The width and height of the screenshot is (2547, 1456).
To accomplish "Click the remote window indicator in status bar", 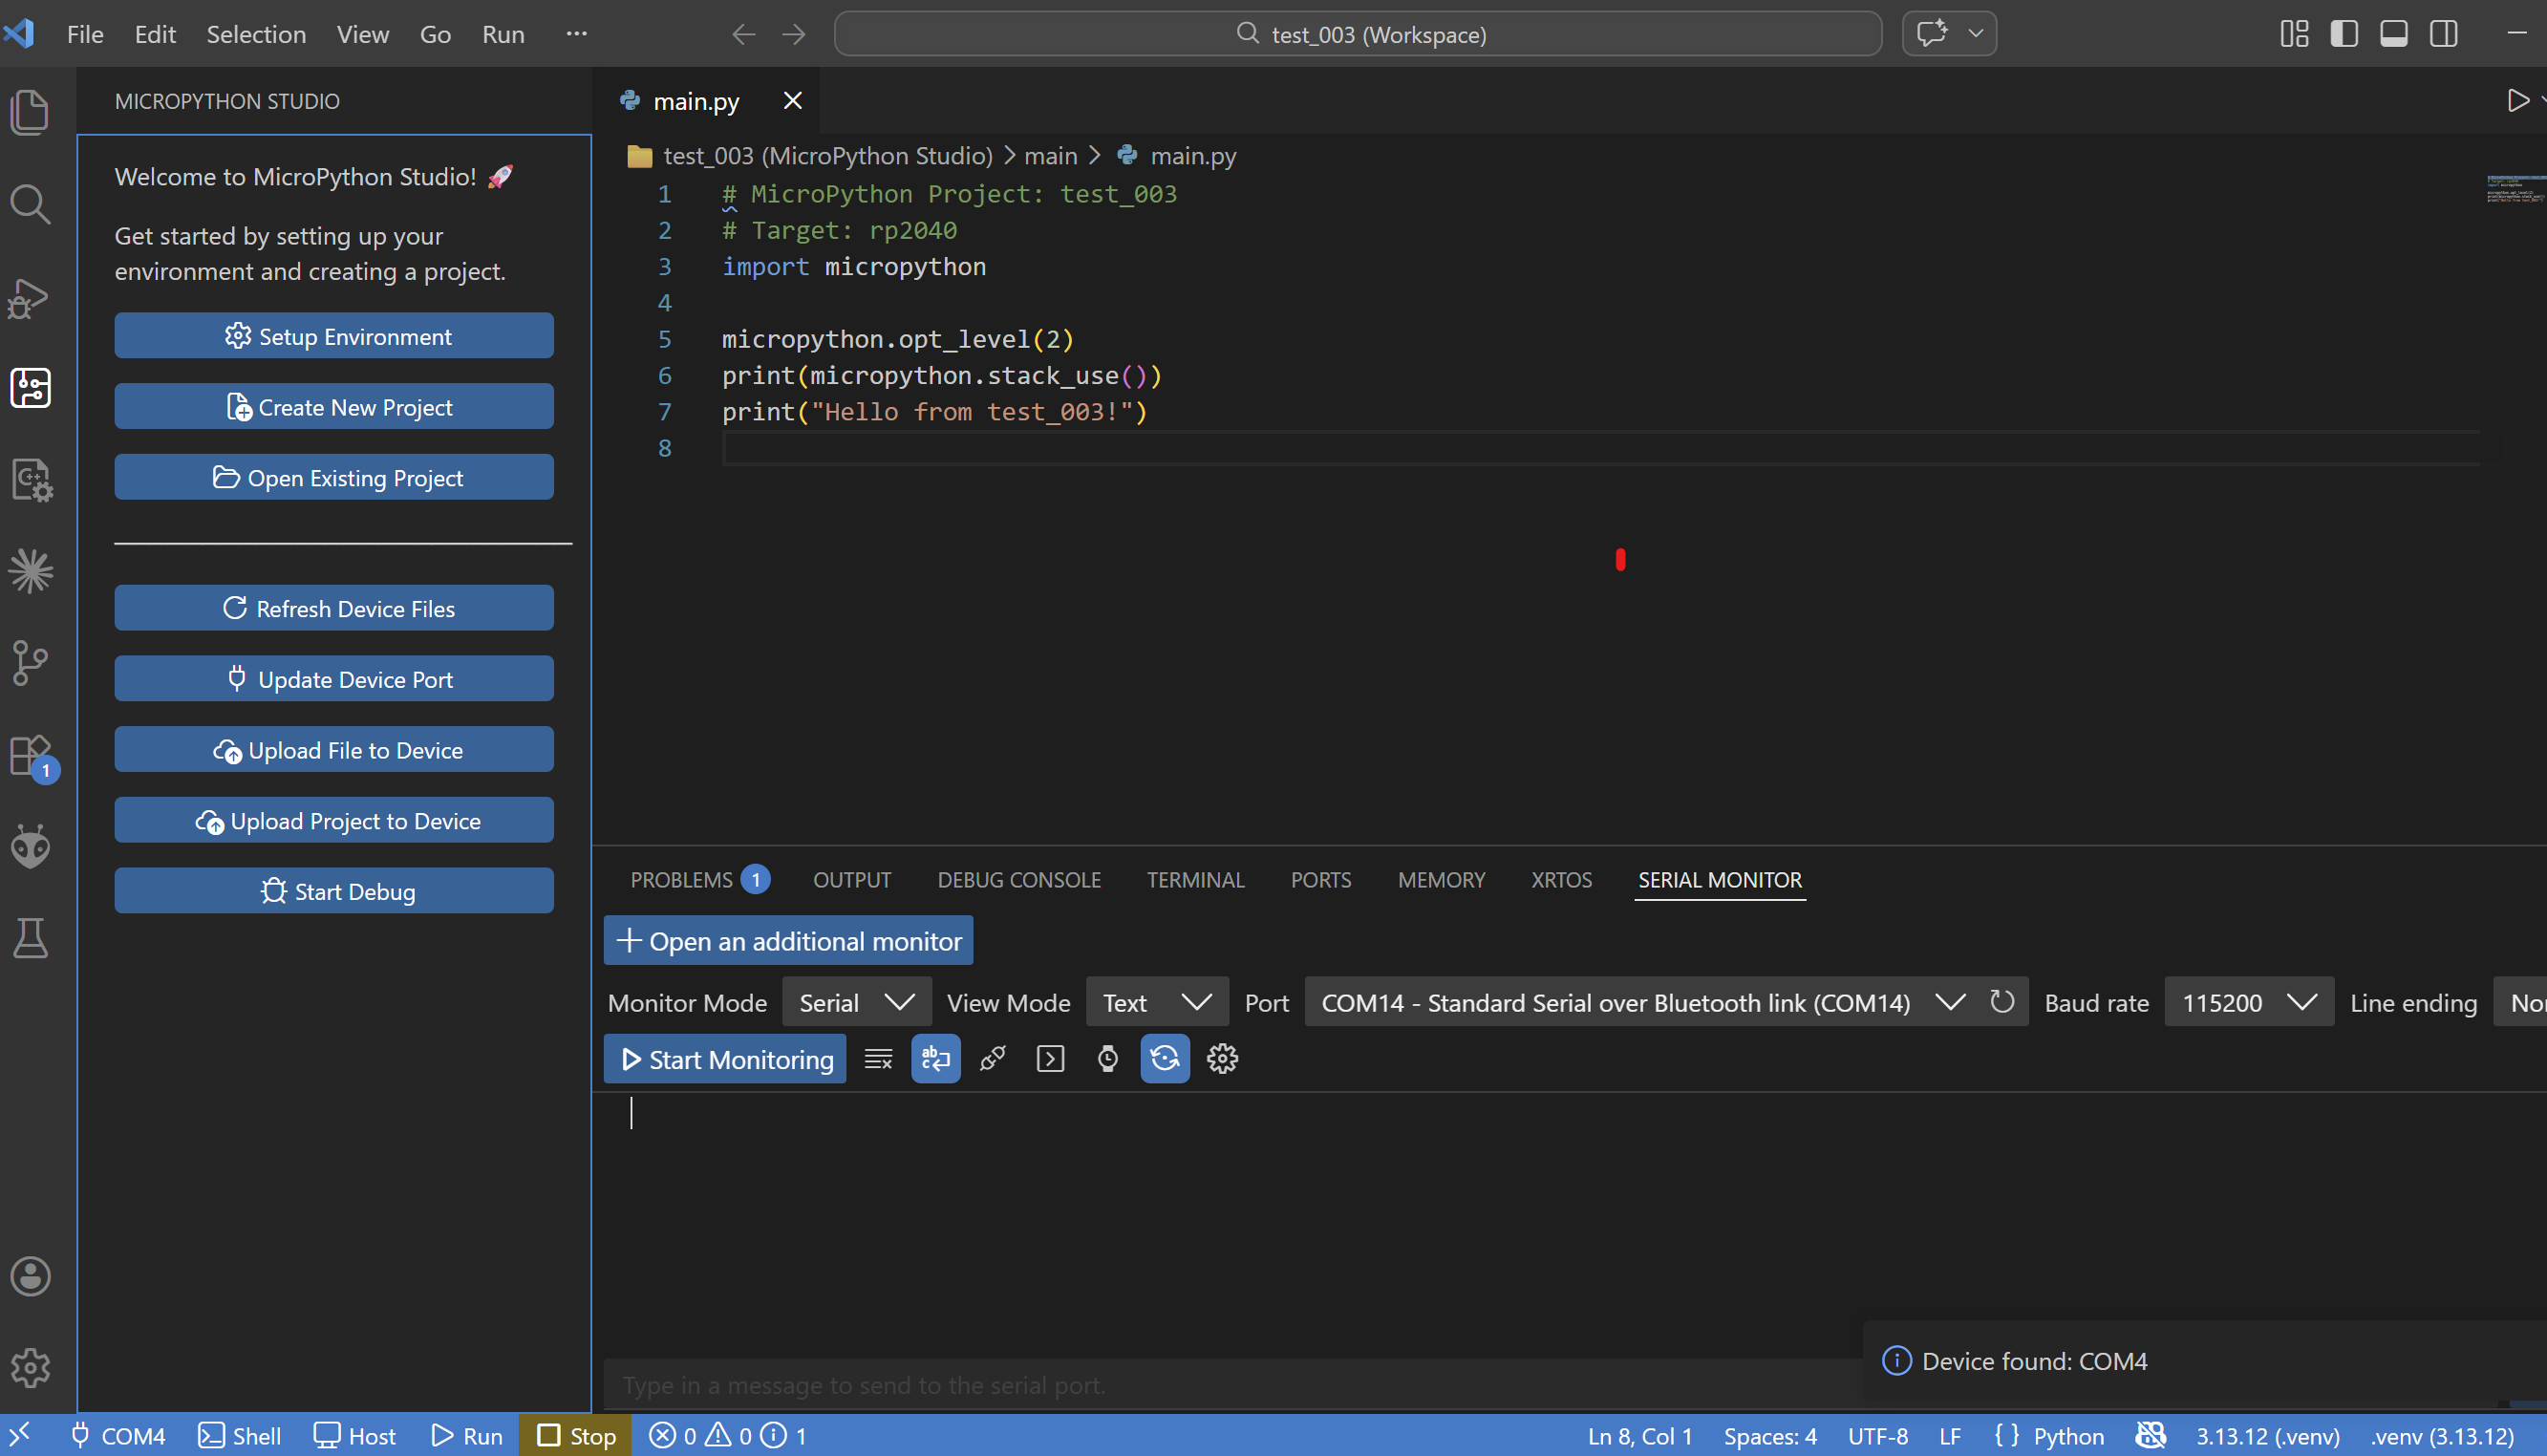I will pos(19,1435).
